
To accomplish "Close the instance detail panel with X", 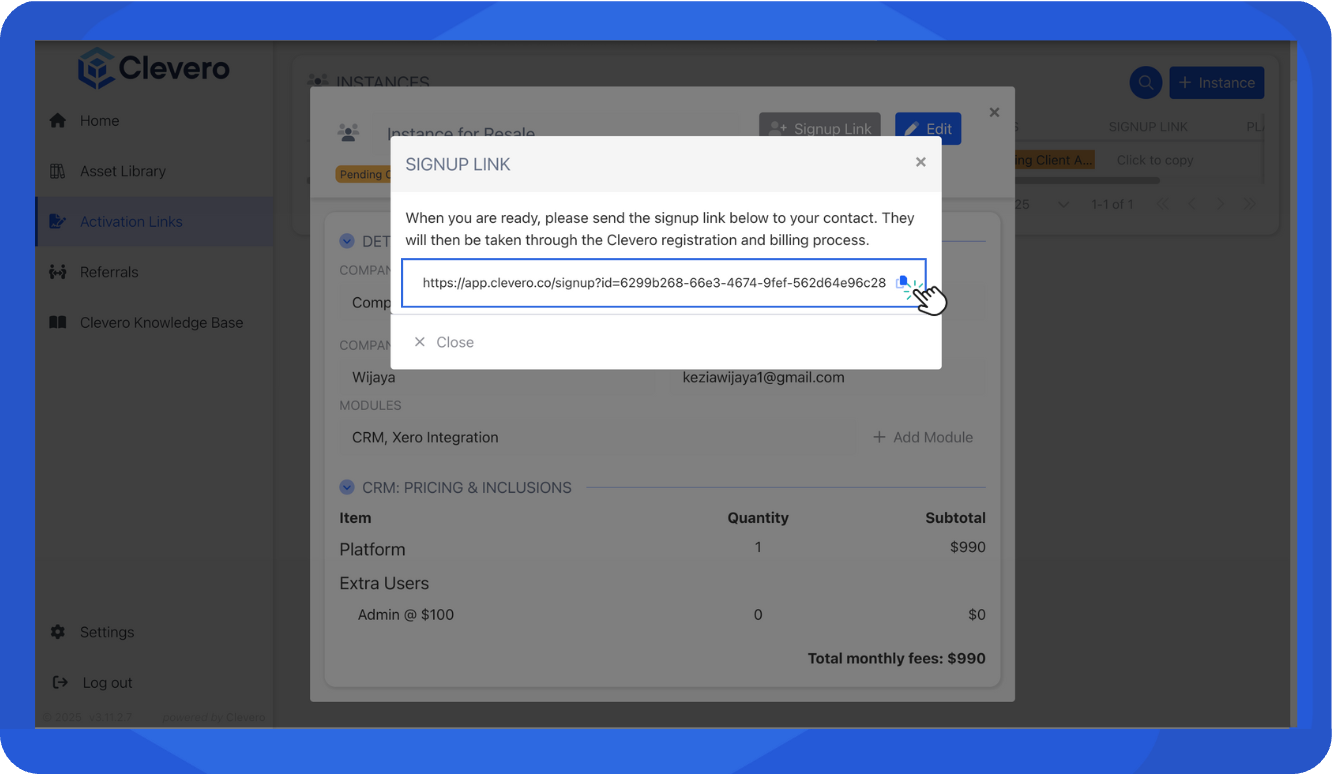I will pos(994,113).
